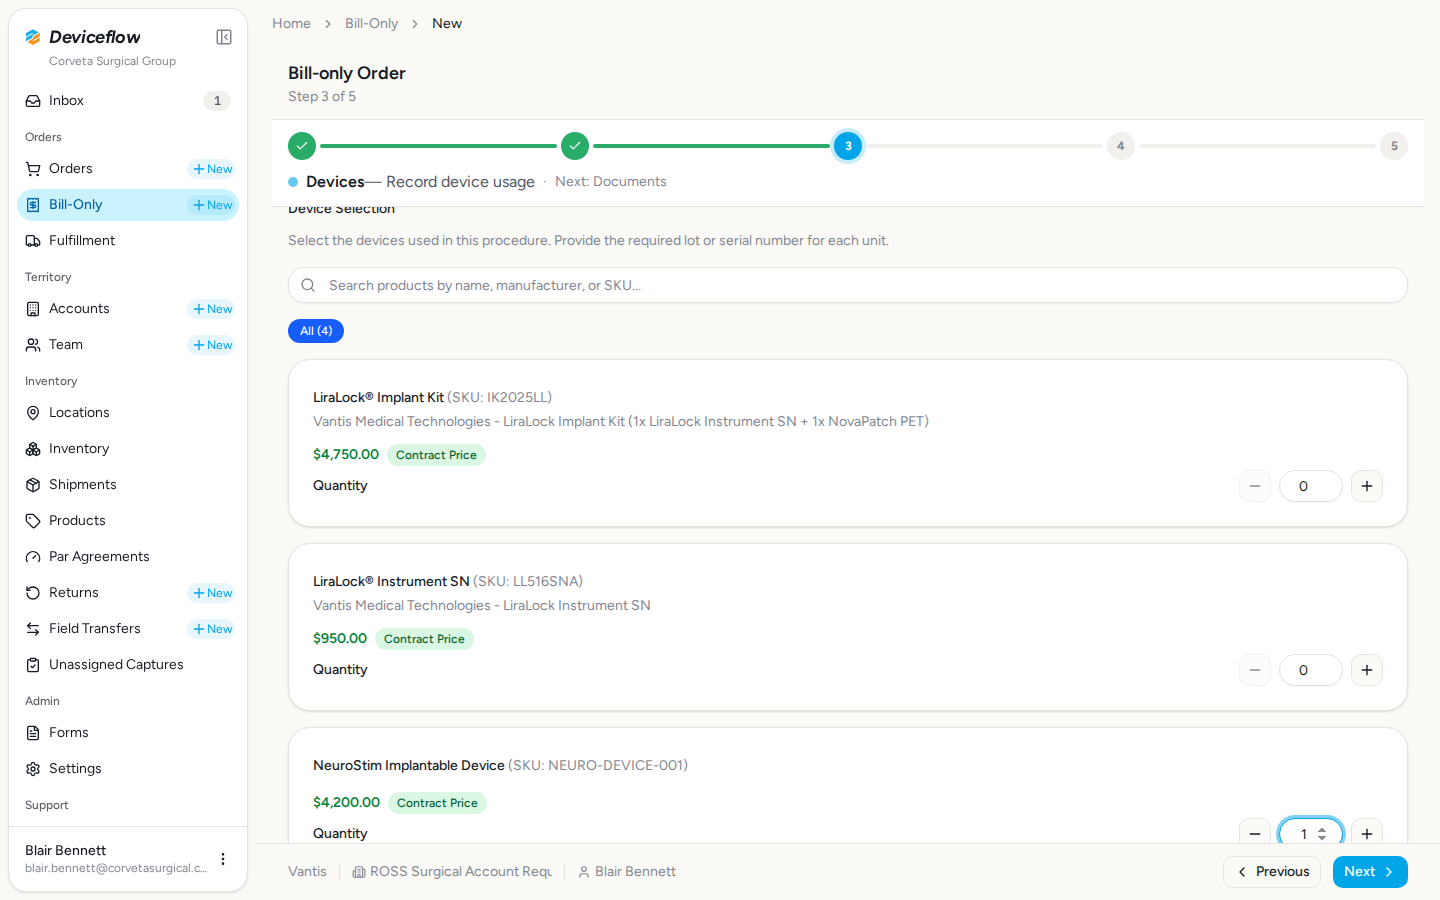Add new team member via Team New
This screenshot has width=1440, height=900.
click(212, 345)
